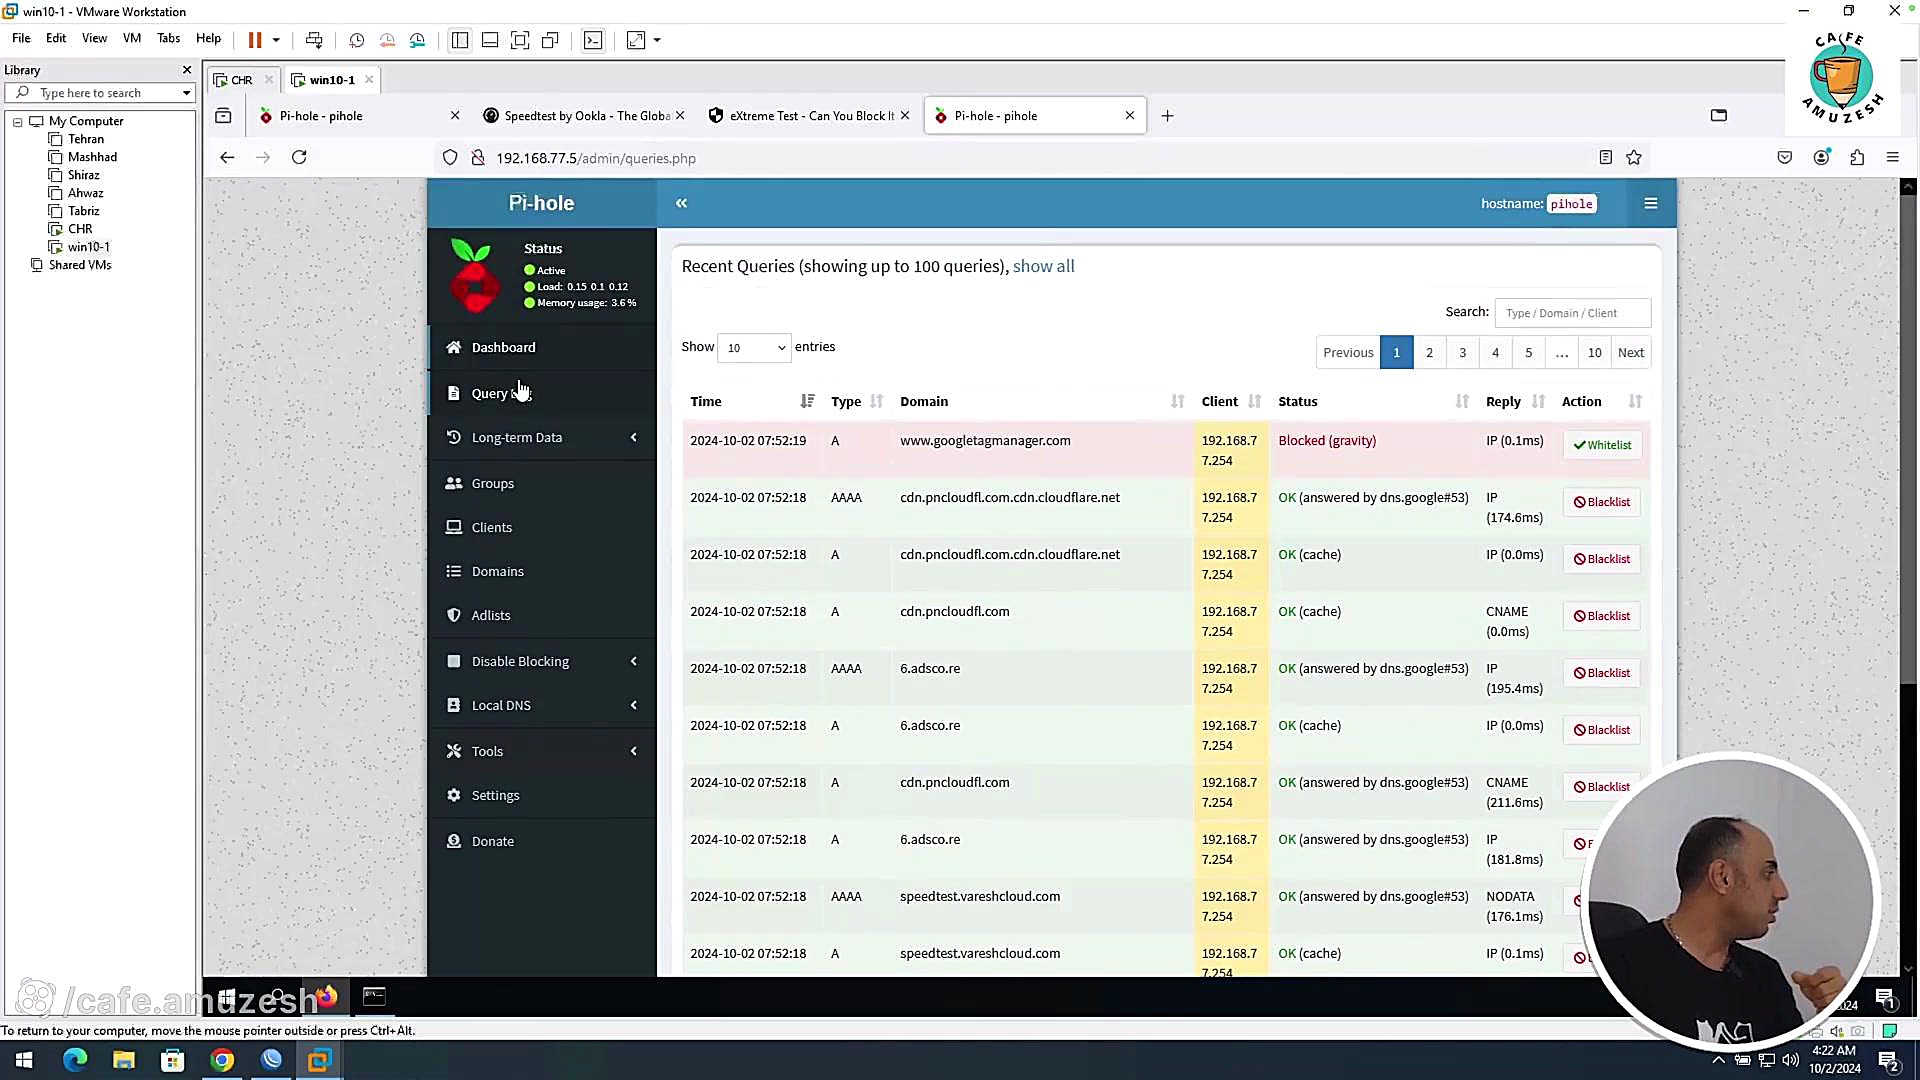Viewport: 1920px width, 1080px height.
Task: Open VMware File menu
Action: [x=21, y=38]
